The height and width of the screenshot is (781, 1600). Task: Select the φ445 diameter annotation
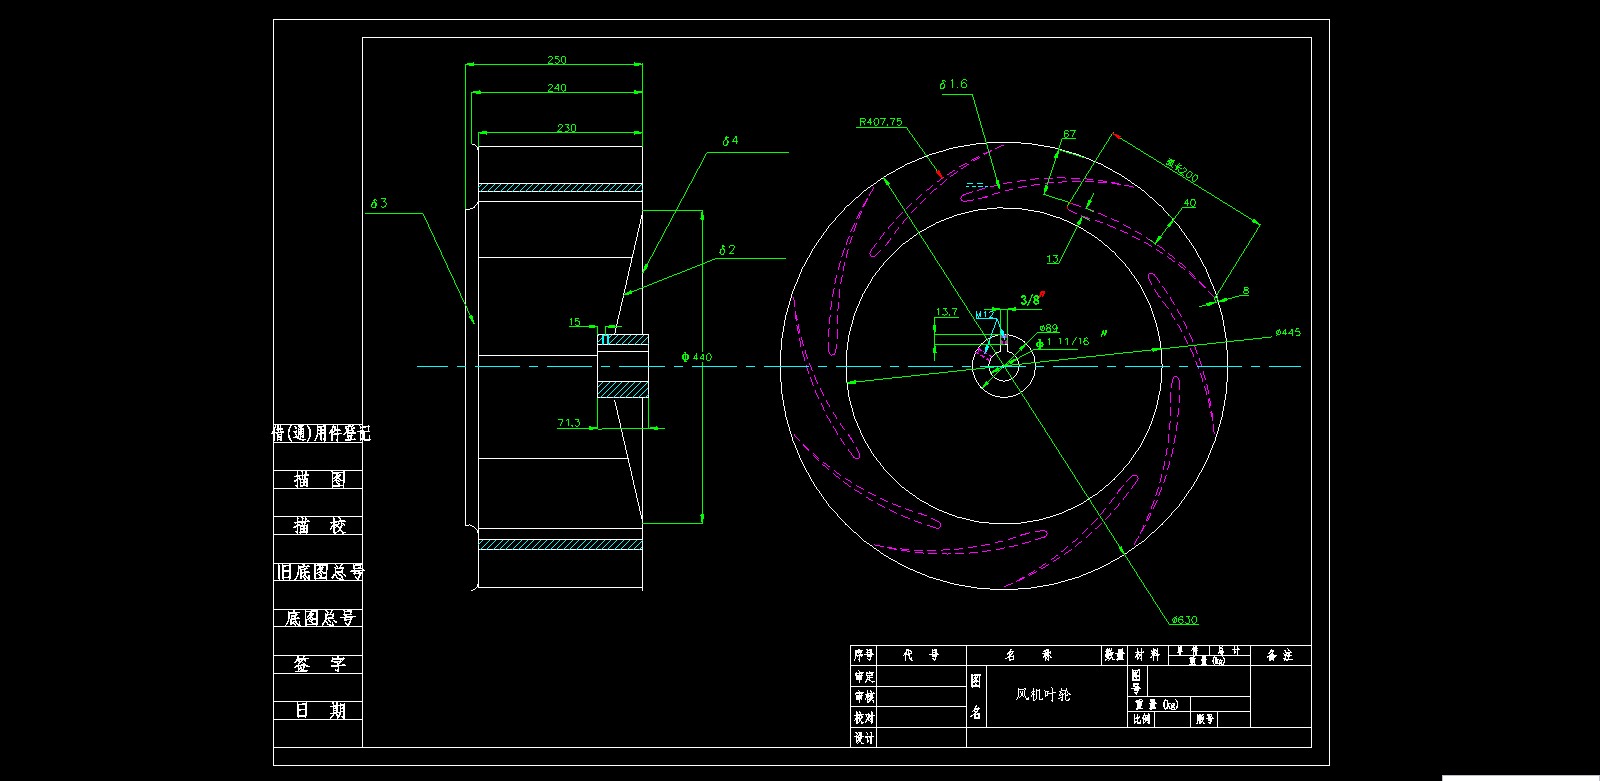(1288, 332)
